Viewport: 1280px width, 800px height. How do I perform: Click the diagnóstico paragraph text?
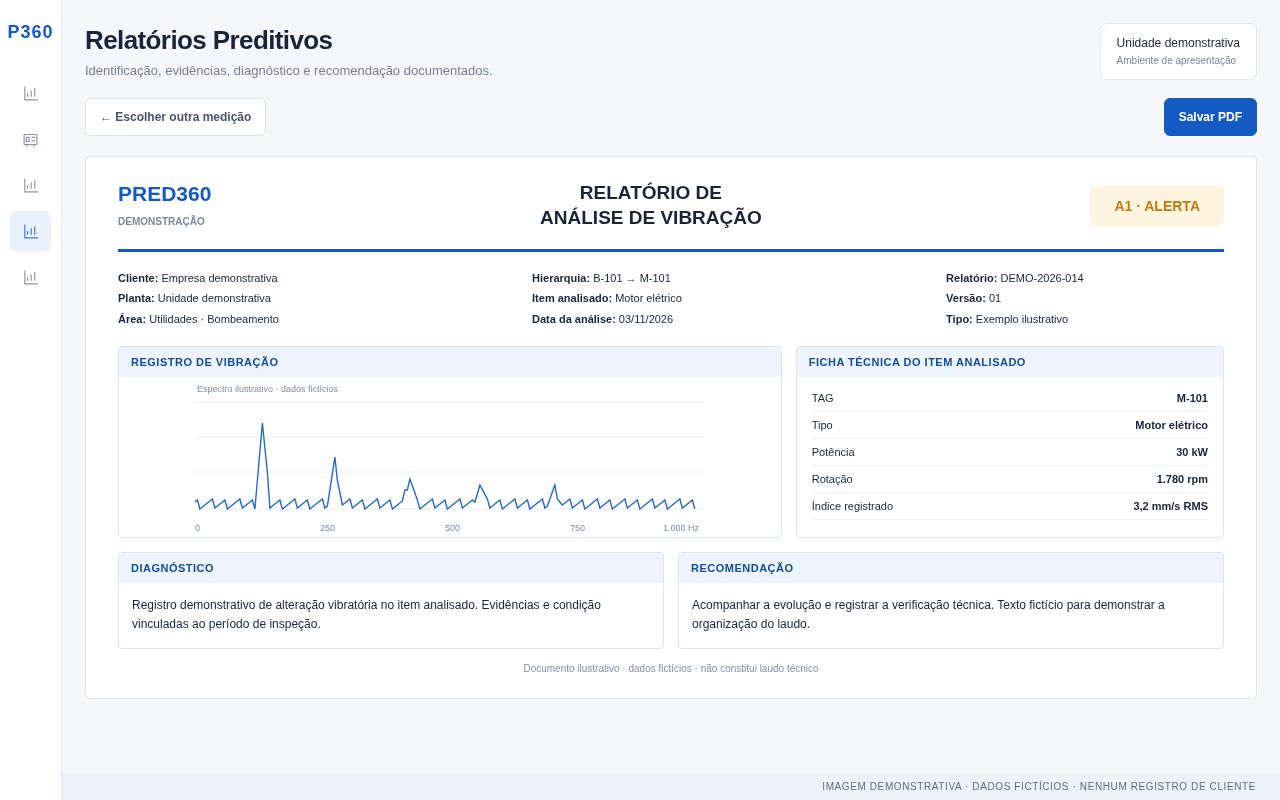[366, 614]
